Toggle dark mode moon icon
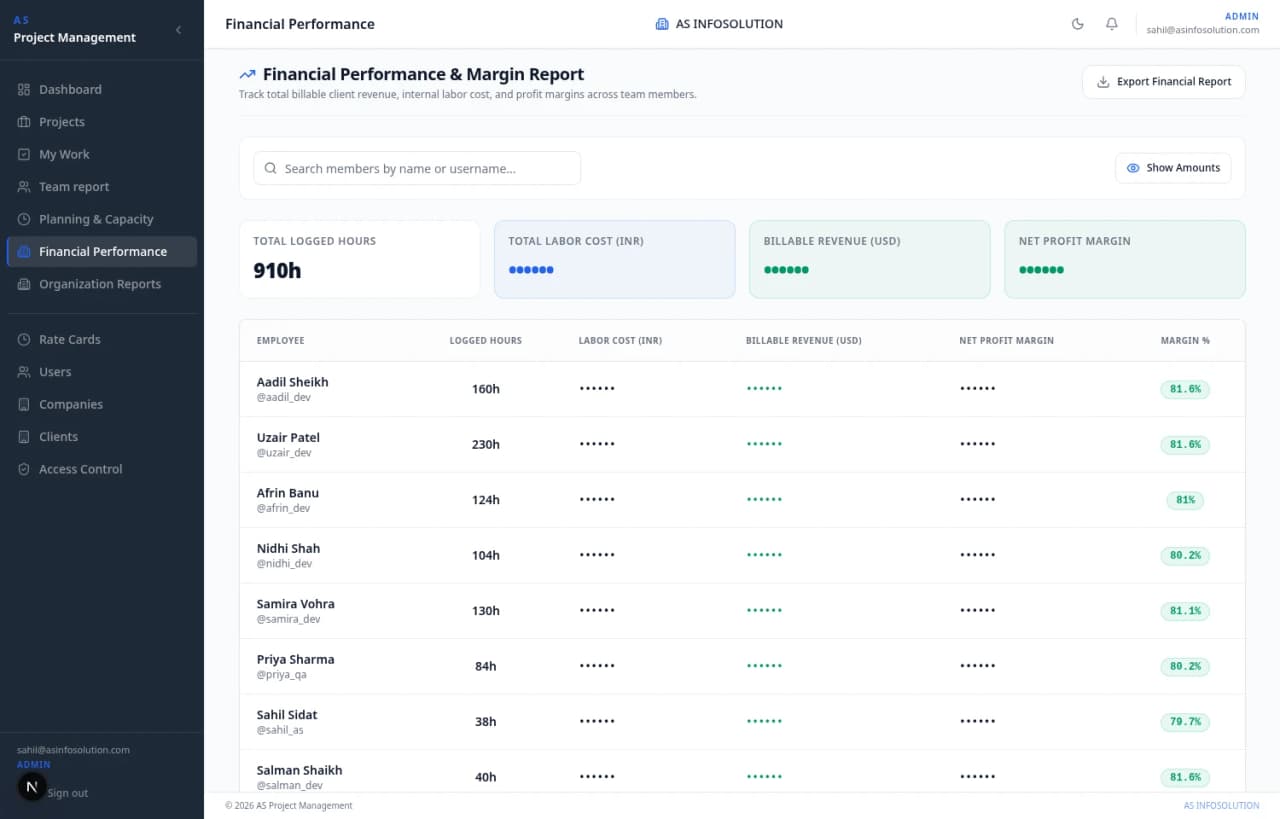 click(1078, 24)
